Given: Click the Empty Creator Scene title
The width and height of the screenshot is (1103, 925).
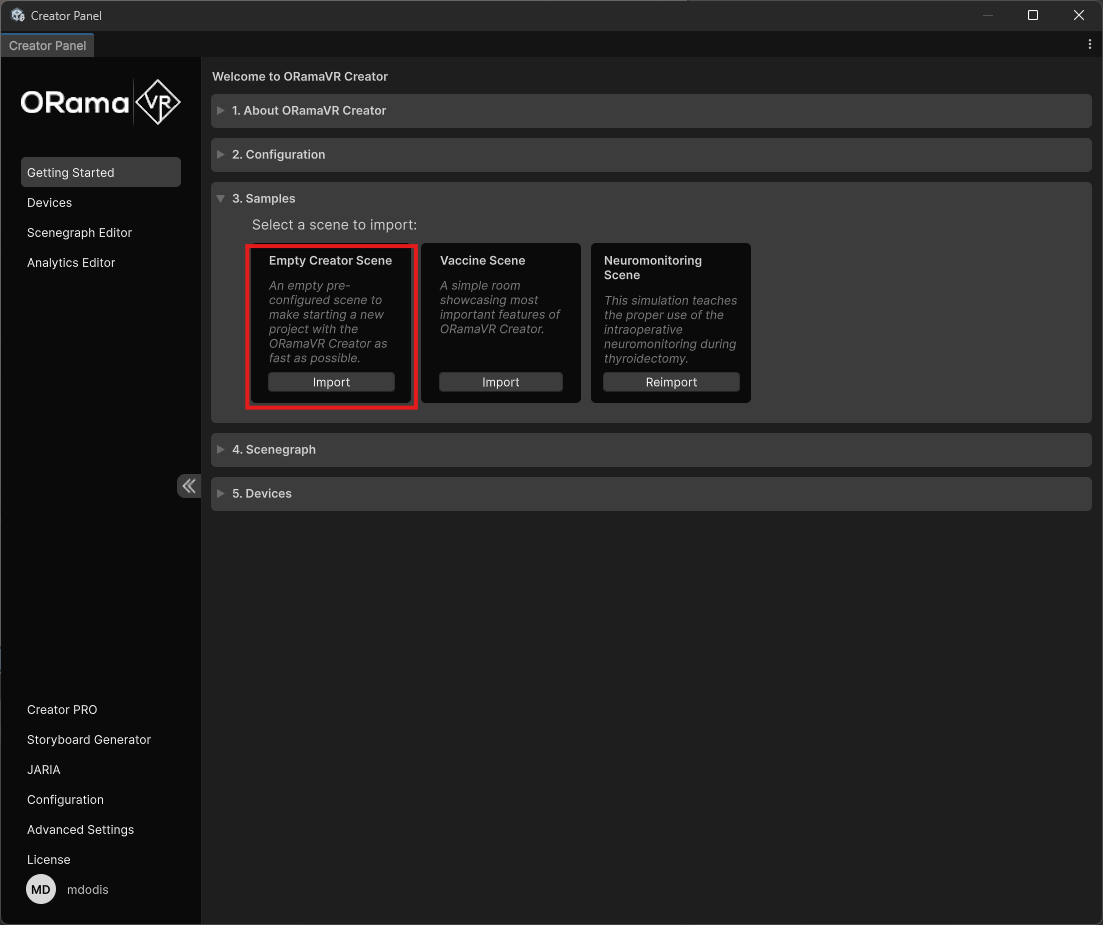Looking at the screenshot, I should [x=330, y=260].
